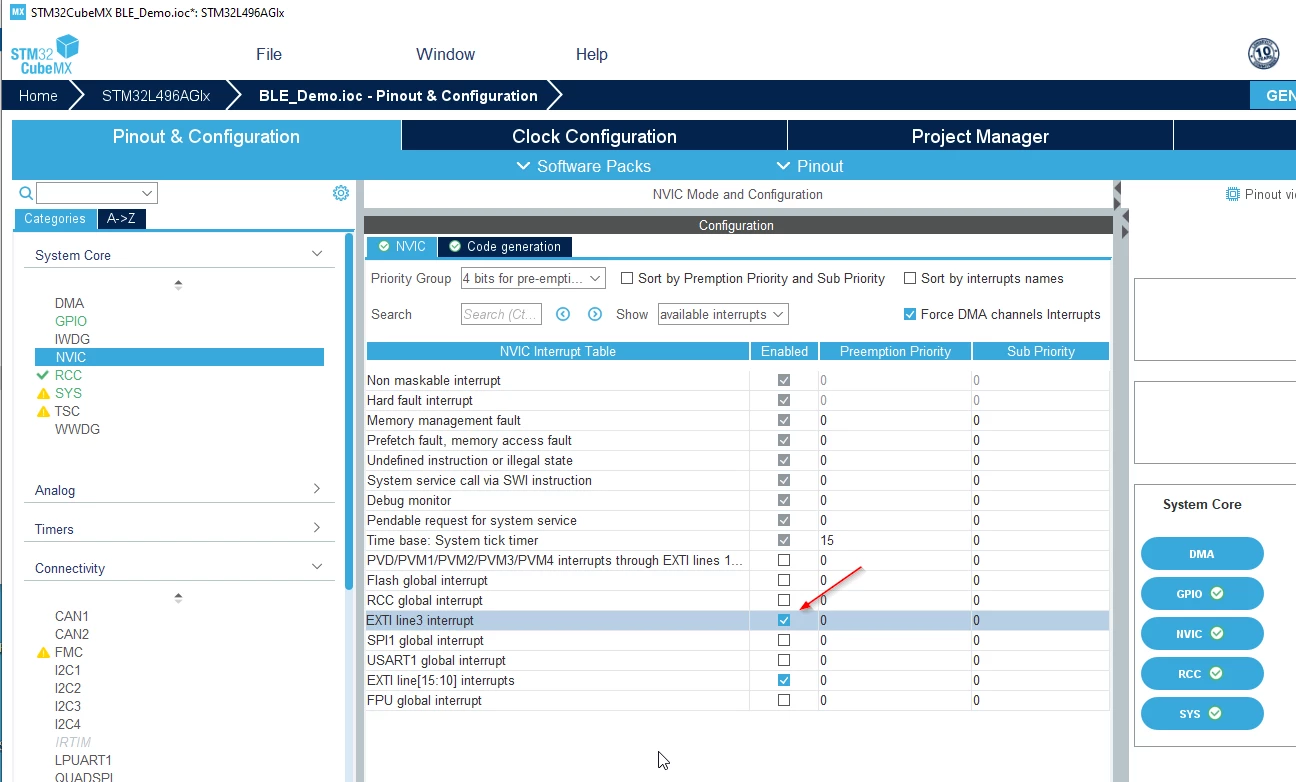The image size is (1296, 782).
Task: Open the Help menu
Action: [x=592, y=54]
